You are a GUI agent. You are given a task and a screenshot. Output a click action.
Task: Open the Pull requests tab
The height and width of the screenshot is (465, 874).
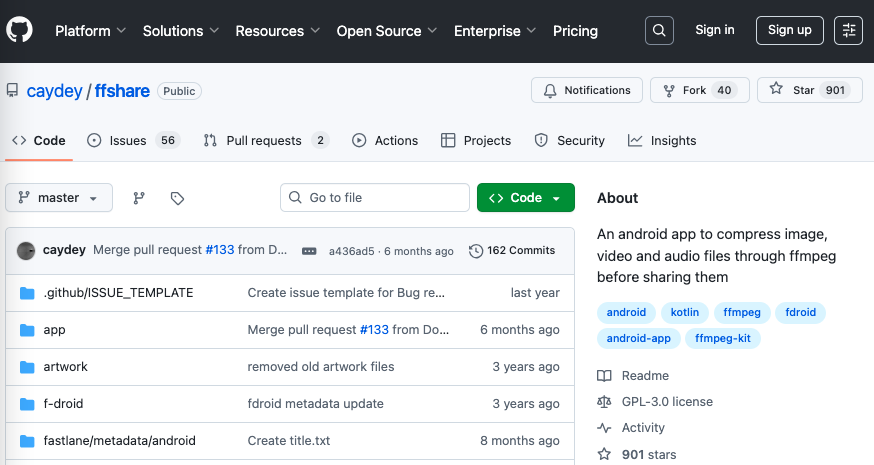coord(266,141)
